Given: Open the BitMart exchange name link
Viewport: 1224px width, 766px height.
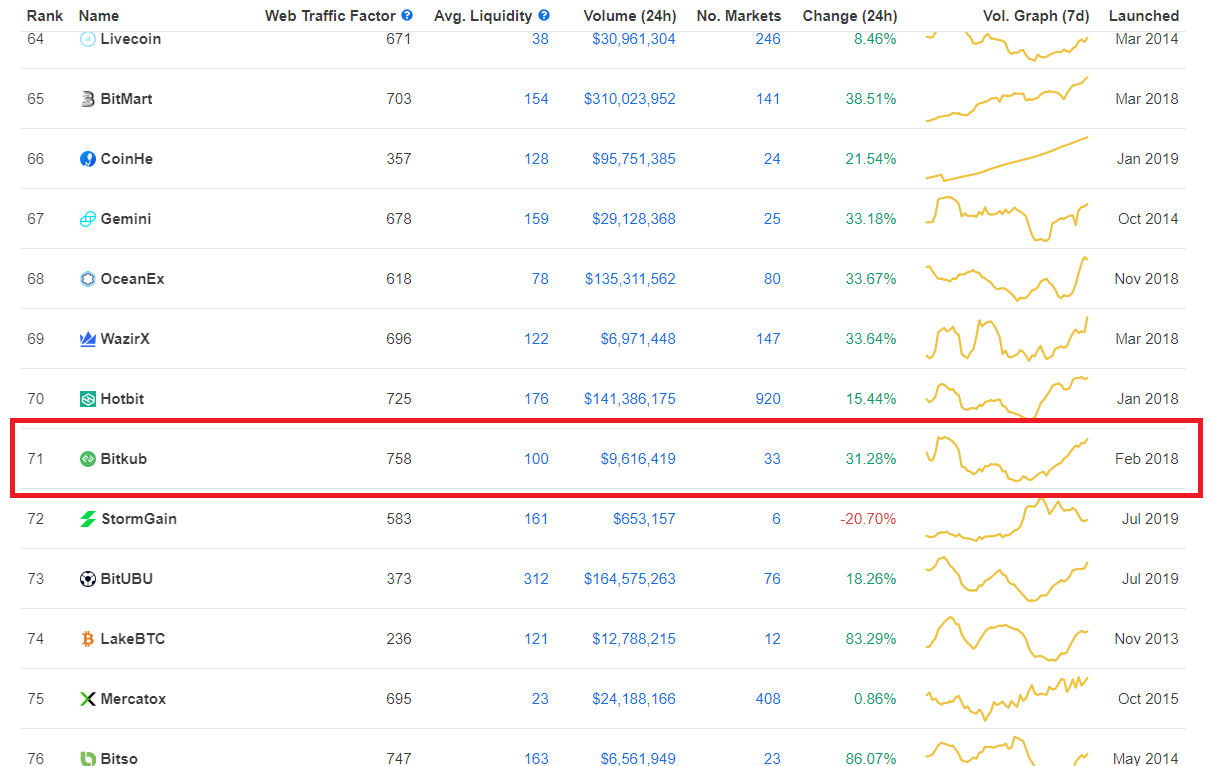Looking at the screenshot, I should click(126, 99).
